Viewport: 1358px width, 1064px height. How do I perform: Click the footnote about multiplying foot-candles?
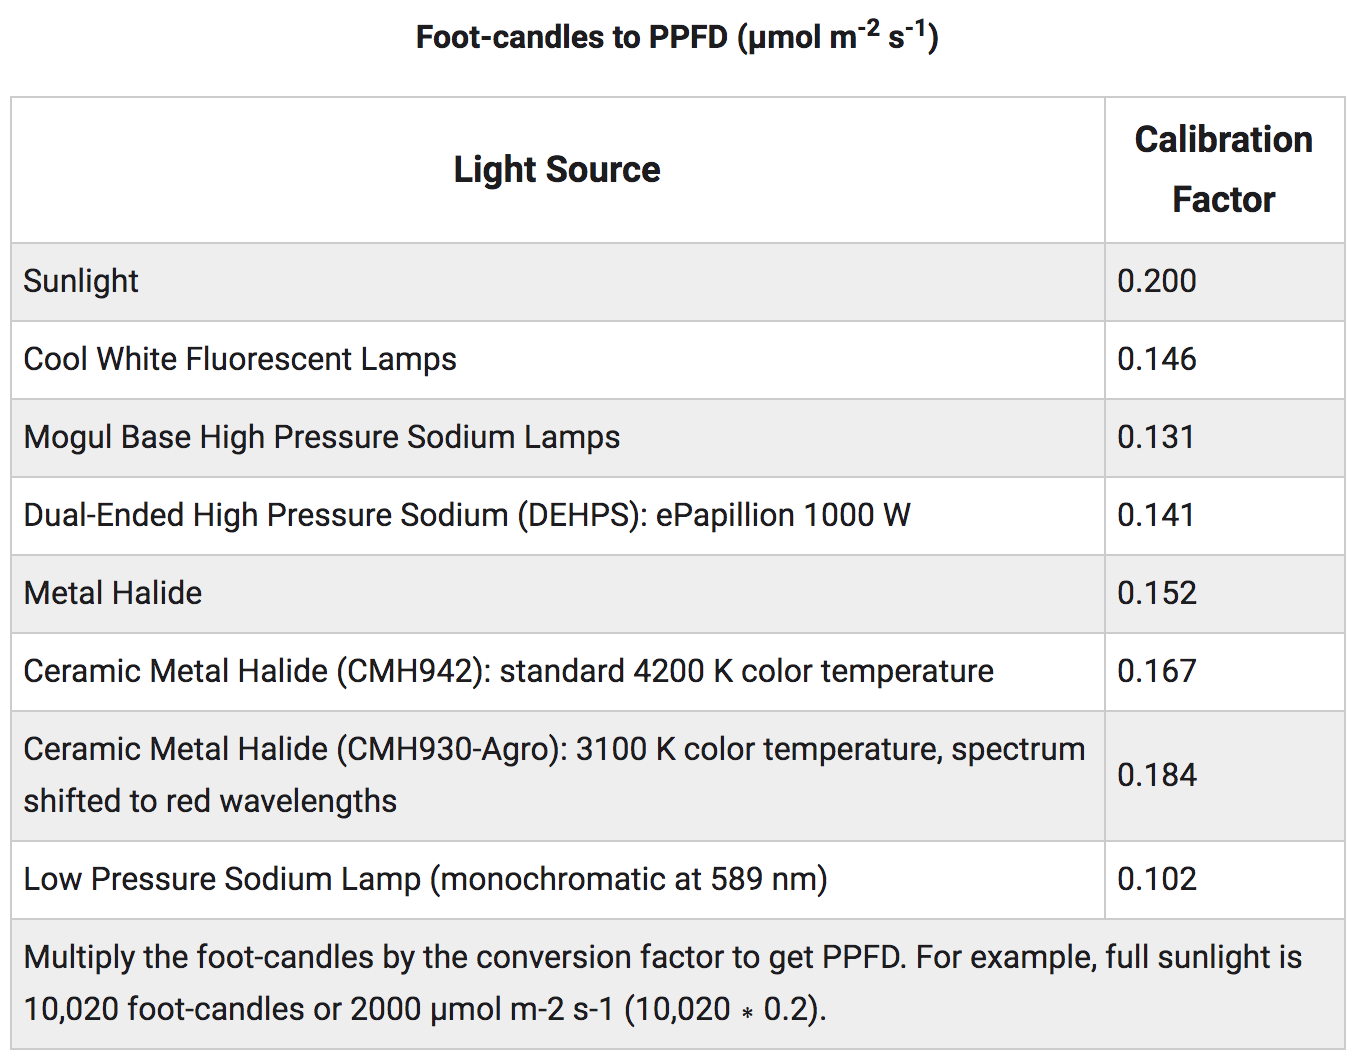pos(663,983)
